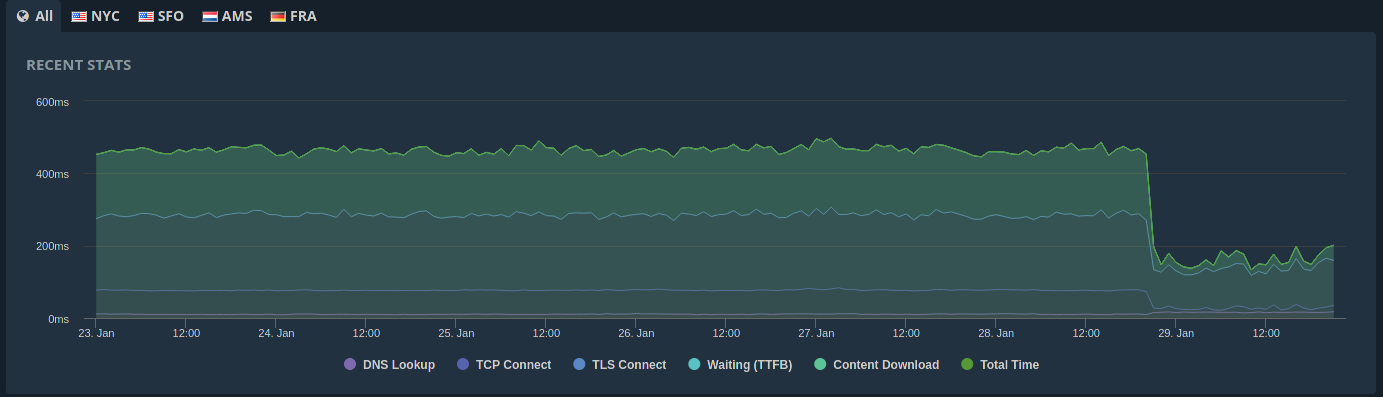This screenshot has width=1383, height=397.
Task: Select the SFO tab label
Action: (x=171, y=17)
